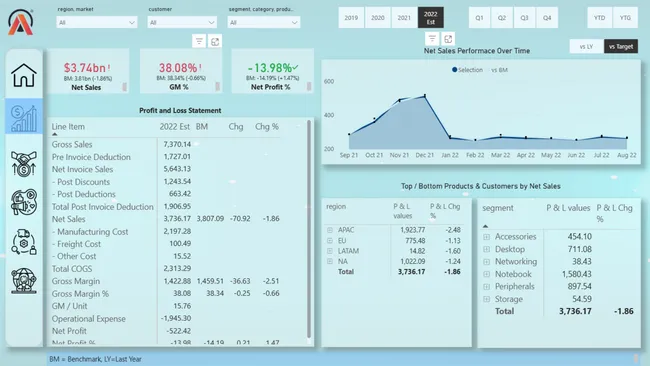Click the Gross Margin % line item
This screenshot has height=366, width=650.
pyautogui.click(x=80, y=293)
